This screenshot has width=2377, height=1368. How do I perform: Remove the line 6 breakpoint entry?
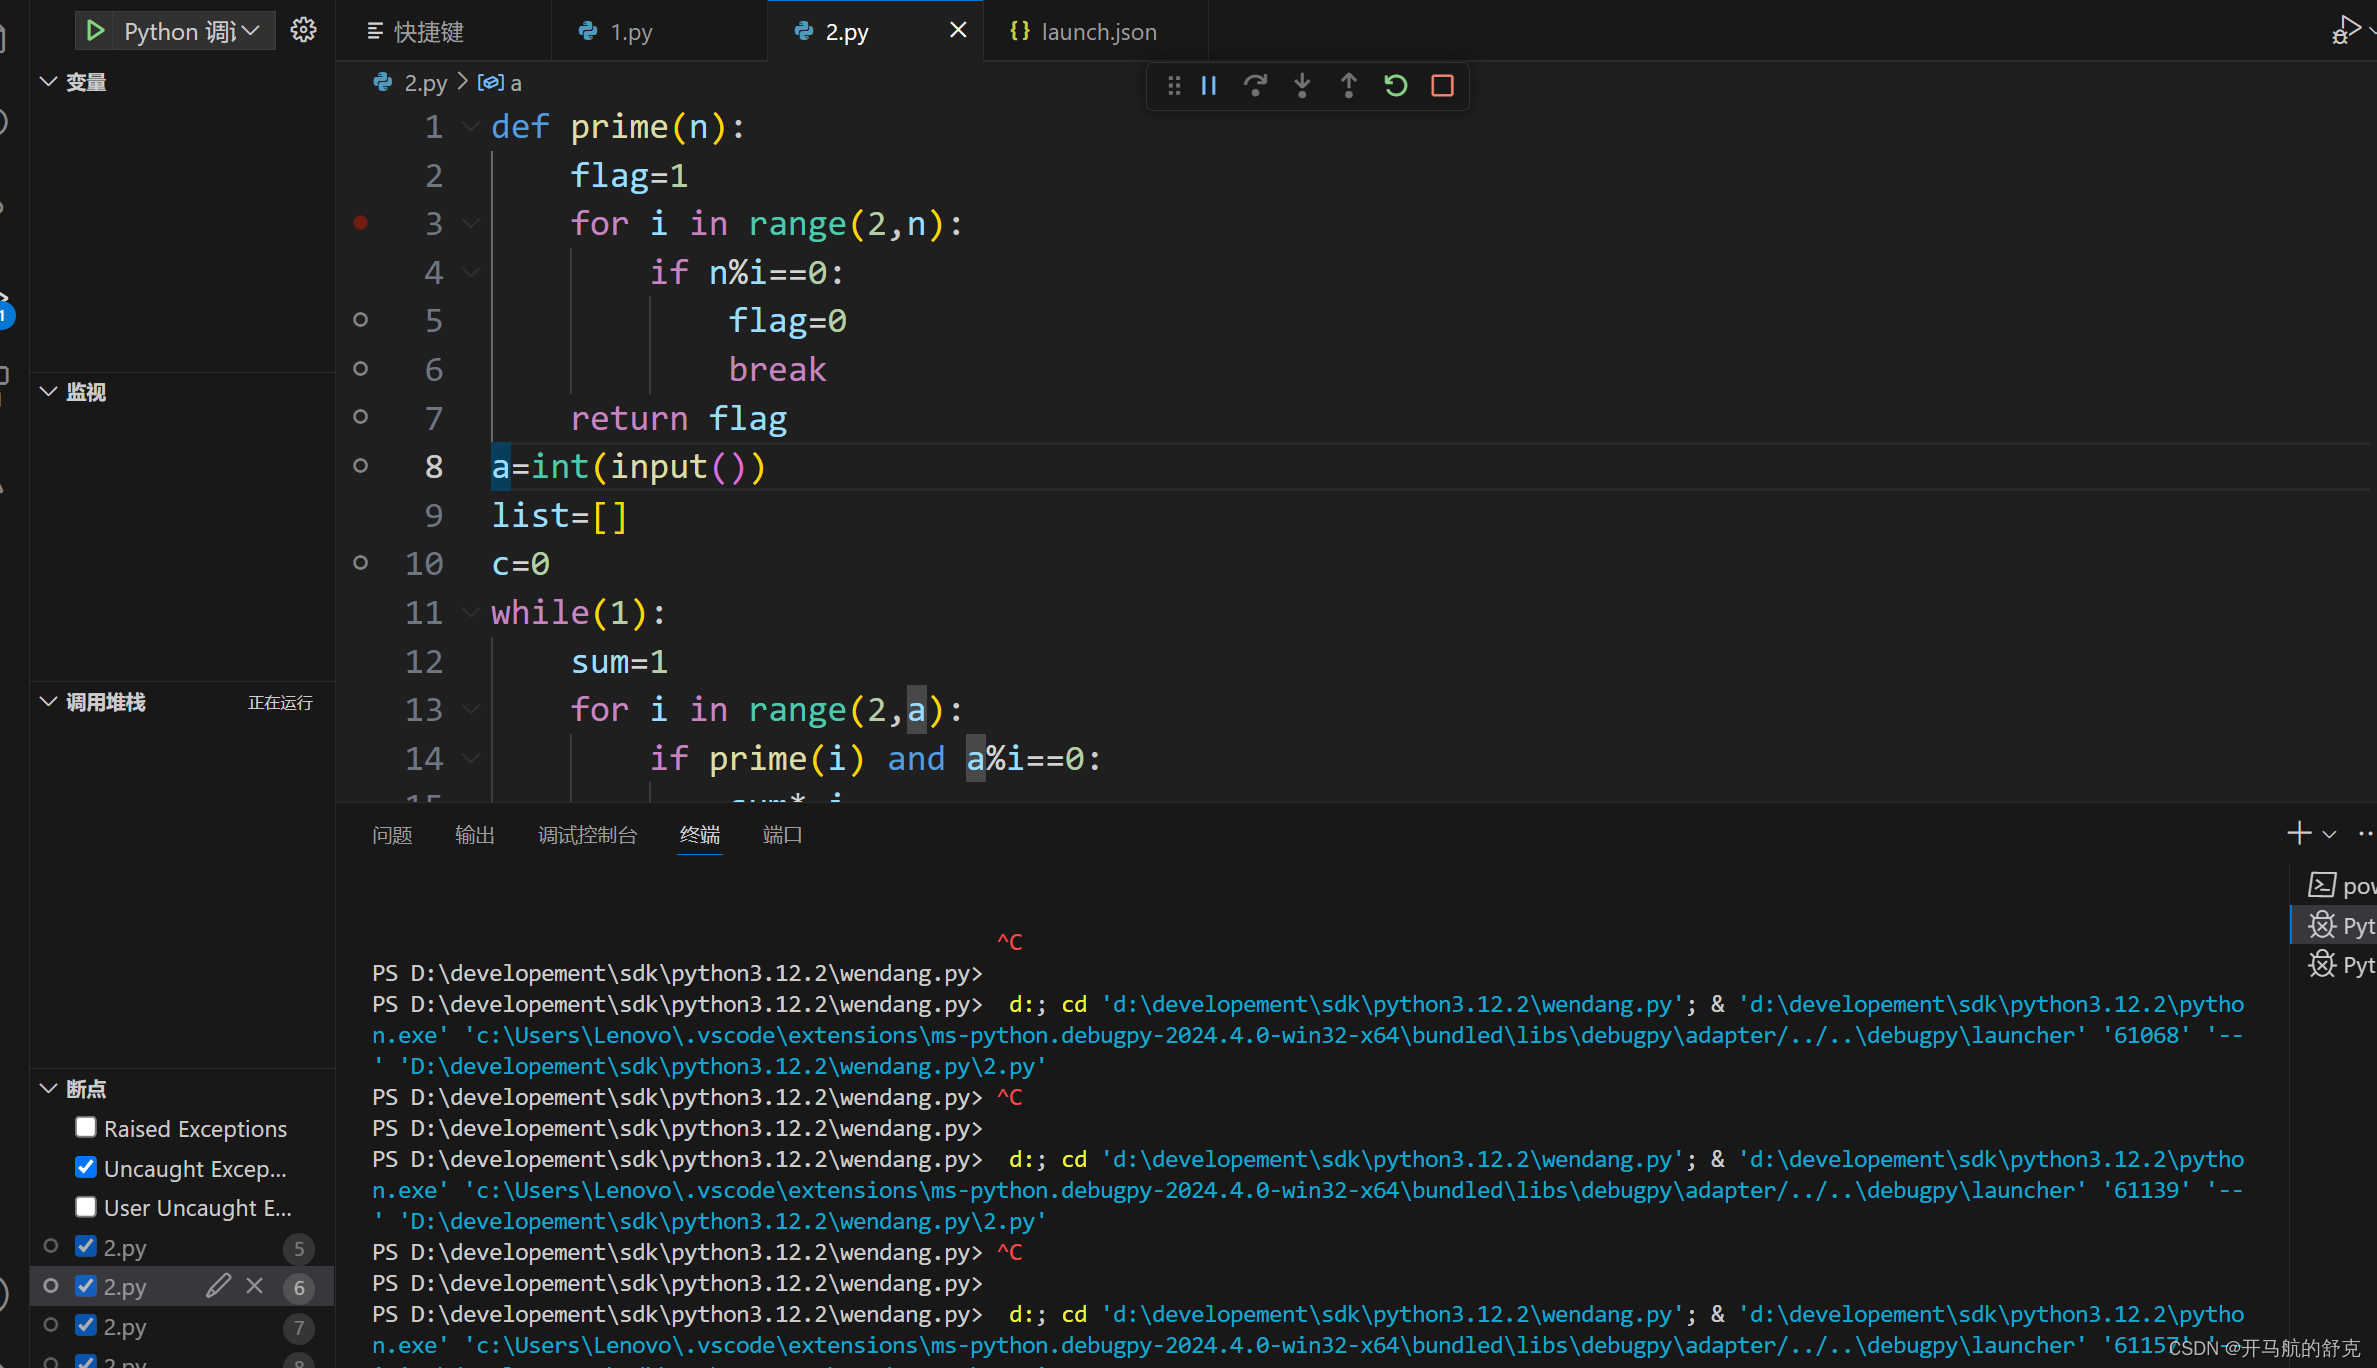click(255, 1286)
